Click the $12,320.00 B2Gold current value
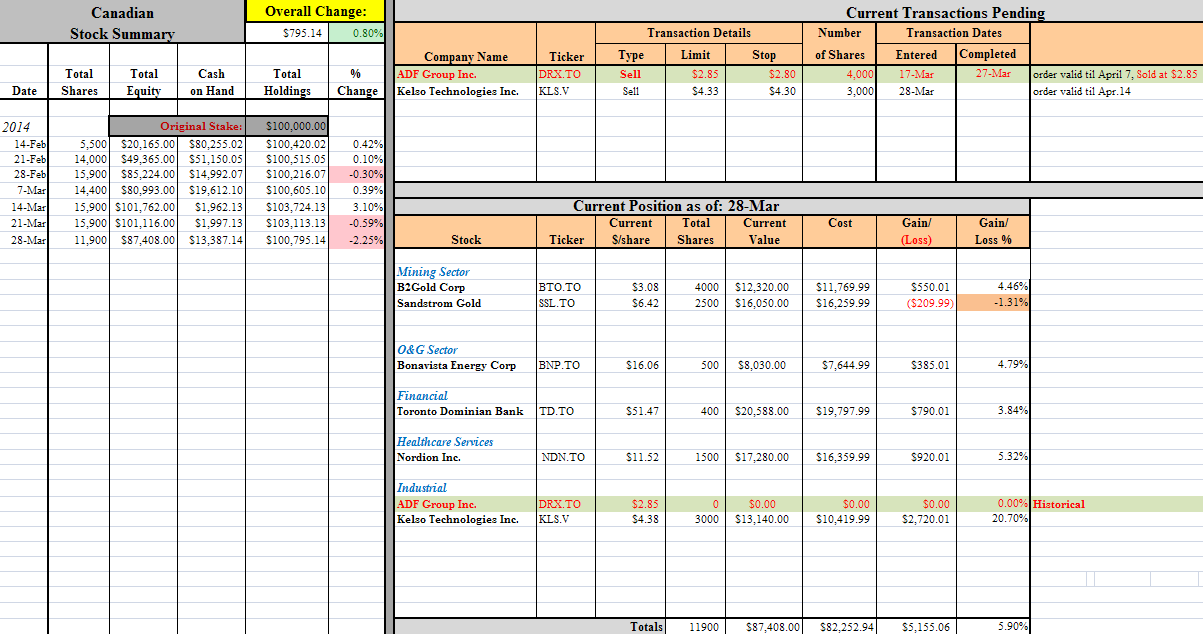 pos(762,288)
